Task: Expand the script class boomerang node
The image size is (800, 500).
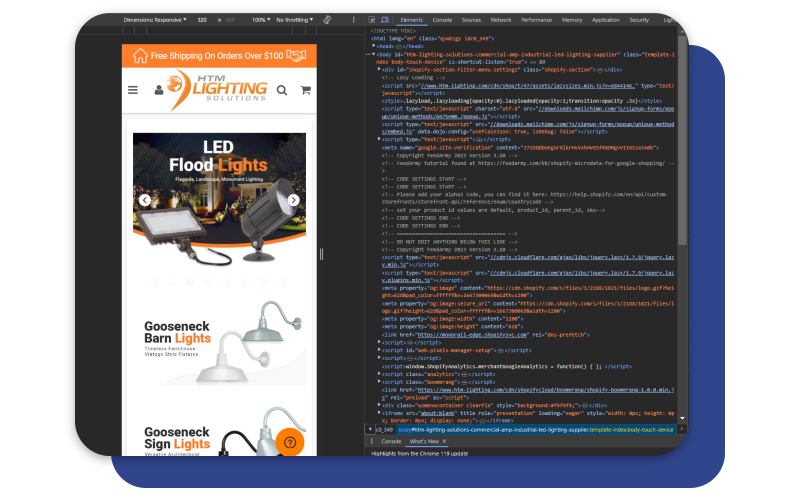Action: tap(379, 382)
